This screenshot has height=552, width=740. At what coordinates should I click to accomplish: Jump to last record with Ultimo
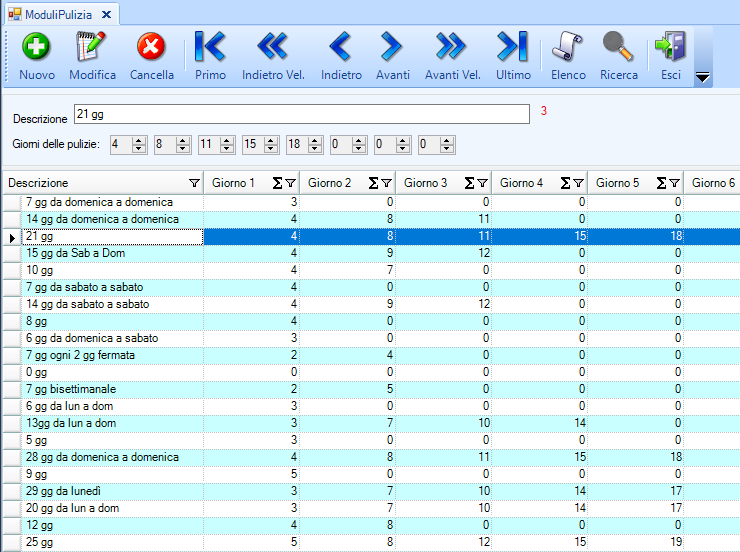coord(513,47)
